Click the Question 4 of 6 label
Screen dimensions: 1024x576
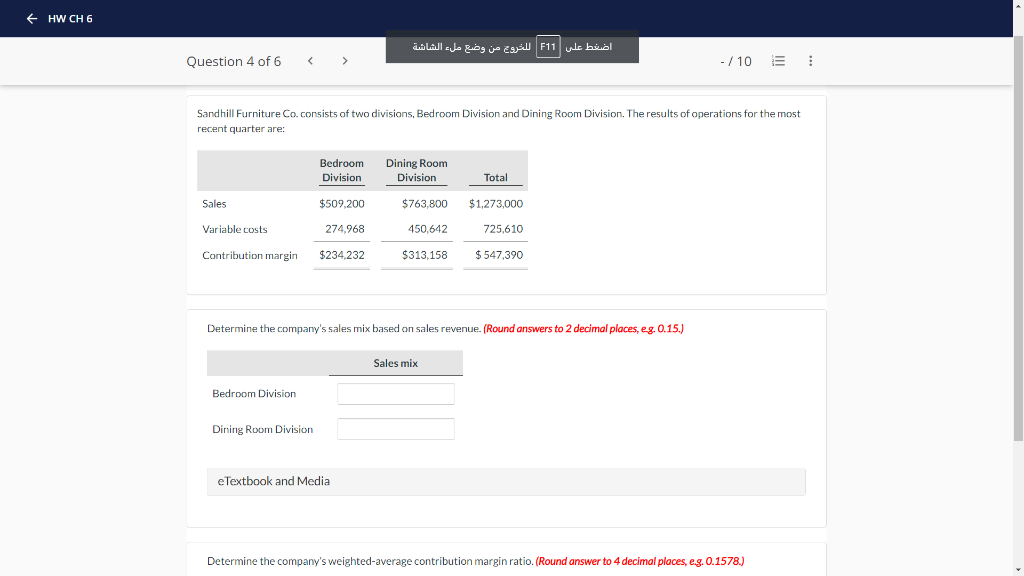point(234,61)
